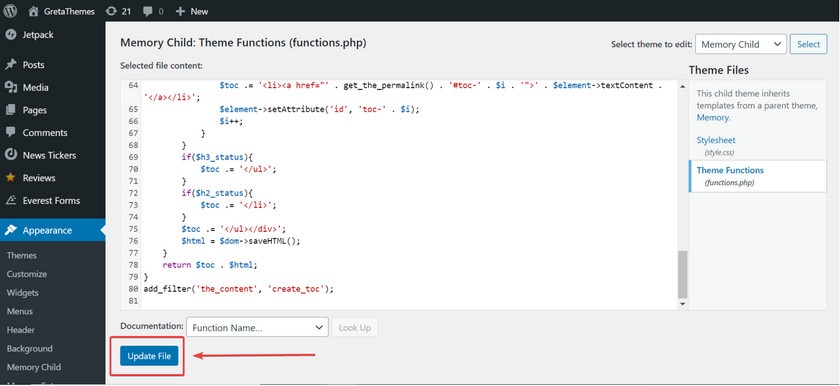Click the plus New icon
The height and width of the screenshot is (386, 840).
(x=181, y=11)
